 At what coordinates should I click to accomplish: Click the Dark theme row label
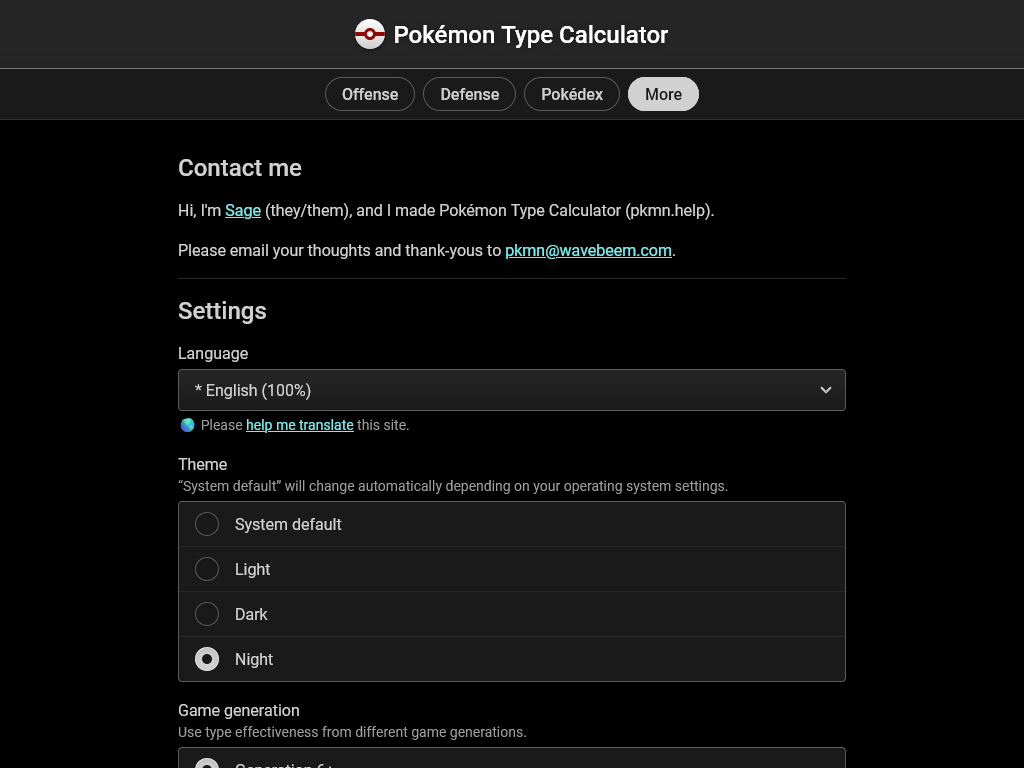251,615
